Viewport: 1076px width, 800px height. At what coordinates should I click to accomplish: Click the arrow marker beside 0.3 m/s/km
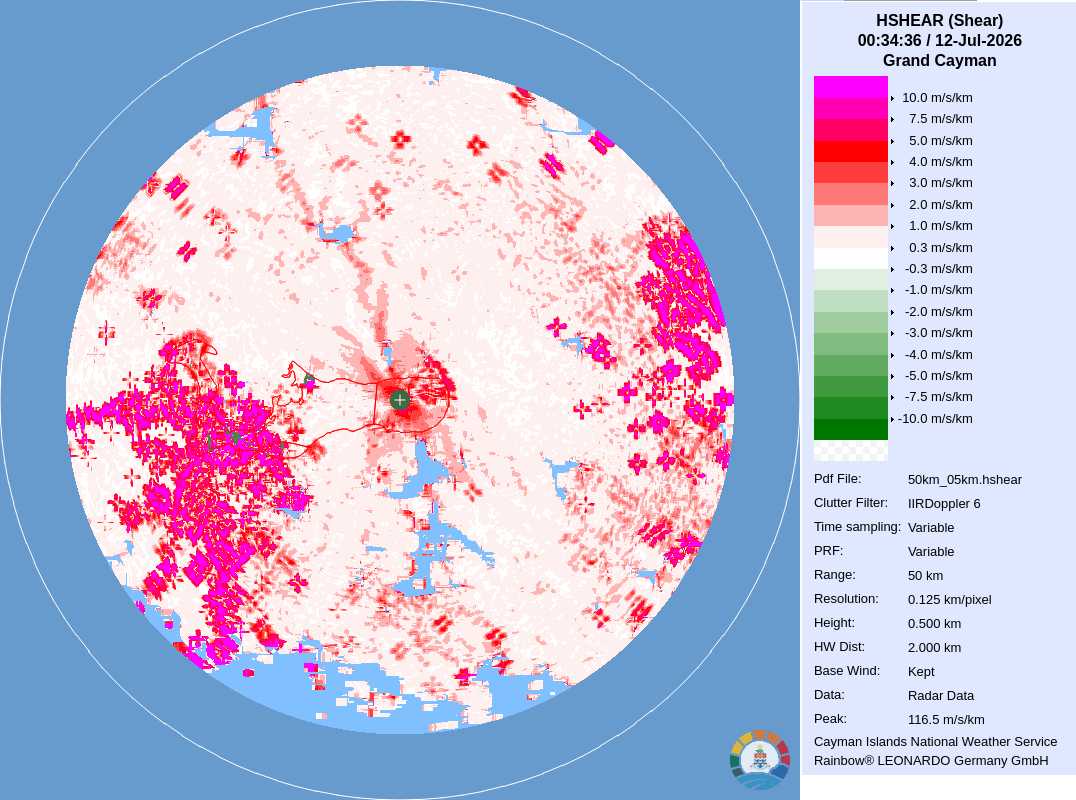(x=892, y=248)
